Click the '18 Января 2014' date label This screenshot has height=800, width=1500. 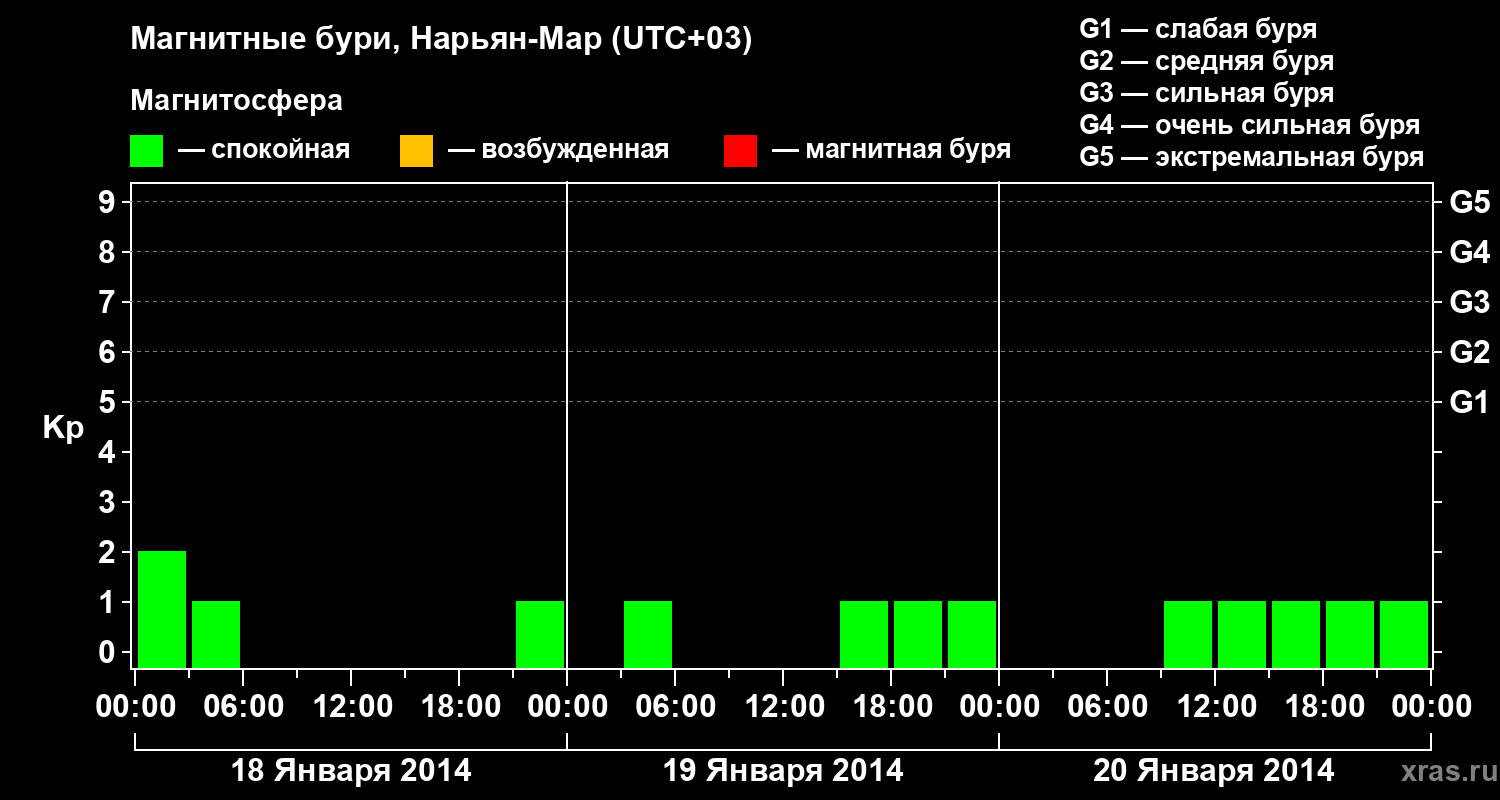click(x=351, y=771)
